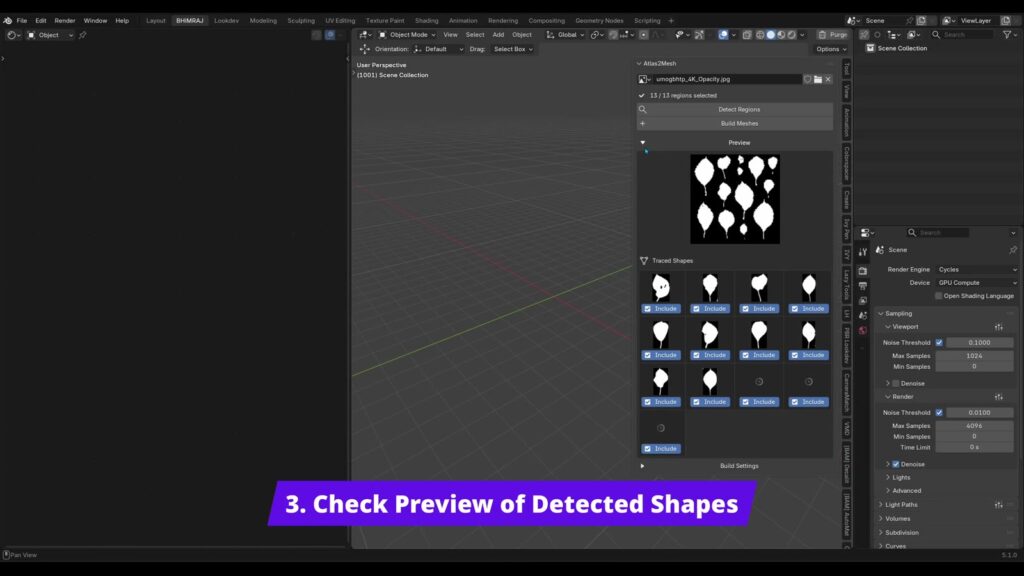Screen dimensions: 1024x576
Task: Adjust the Viewport Max Samples field 1024
Action: pyautogui.click(x=974, y=356)
